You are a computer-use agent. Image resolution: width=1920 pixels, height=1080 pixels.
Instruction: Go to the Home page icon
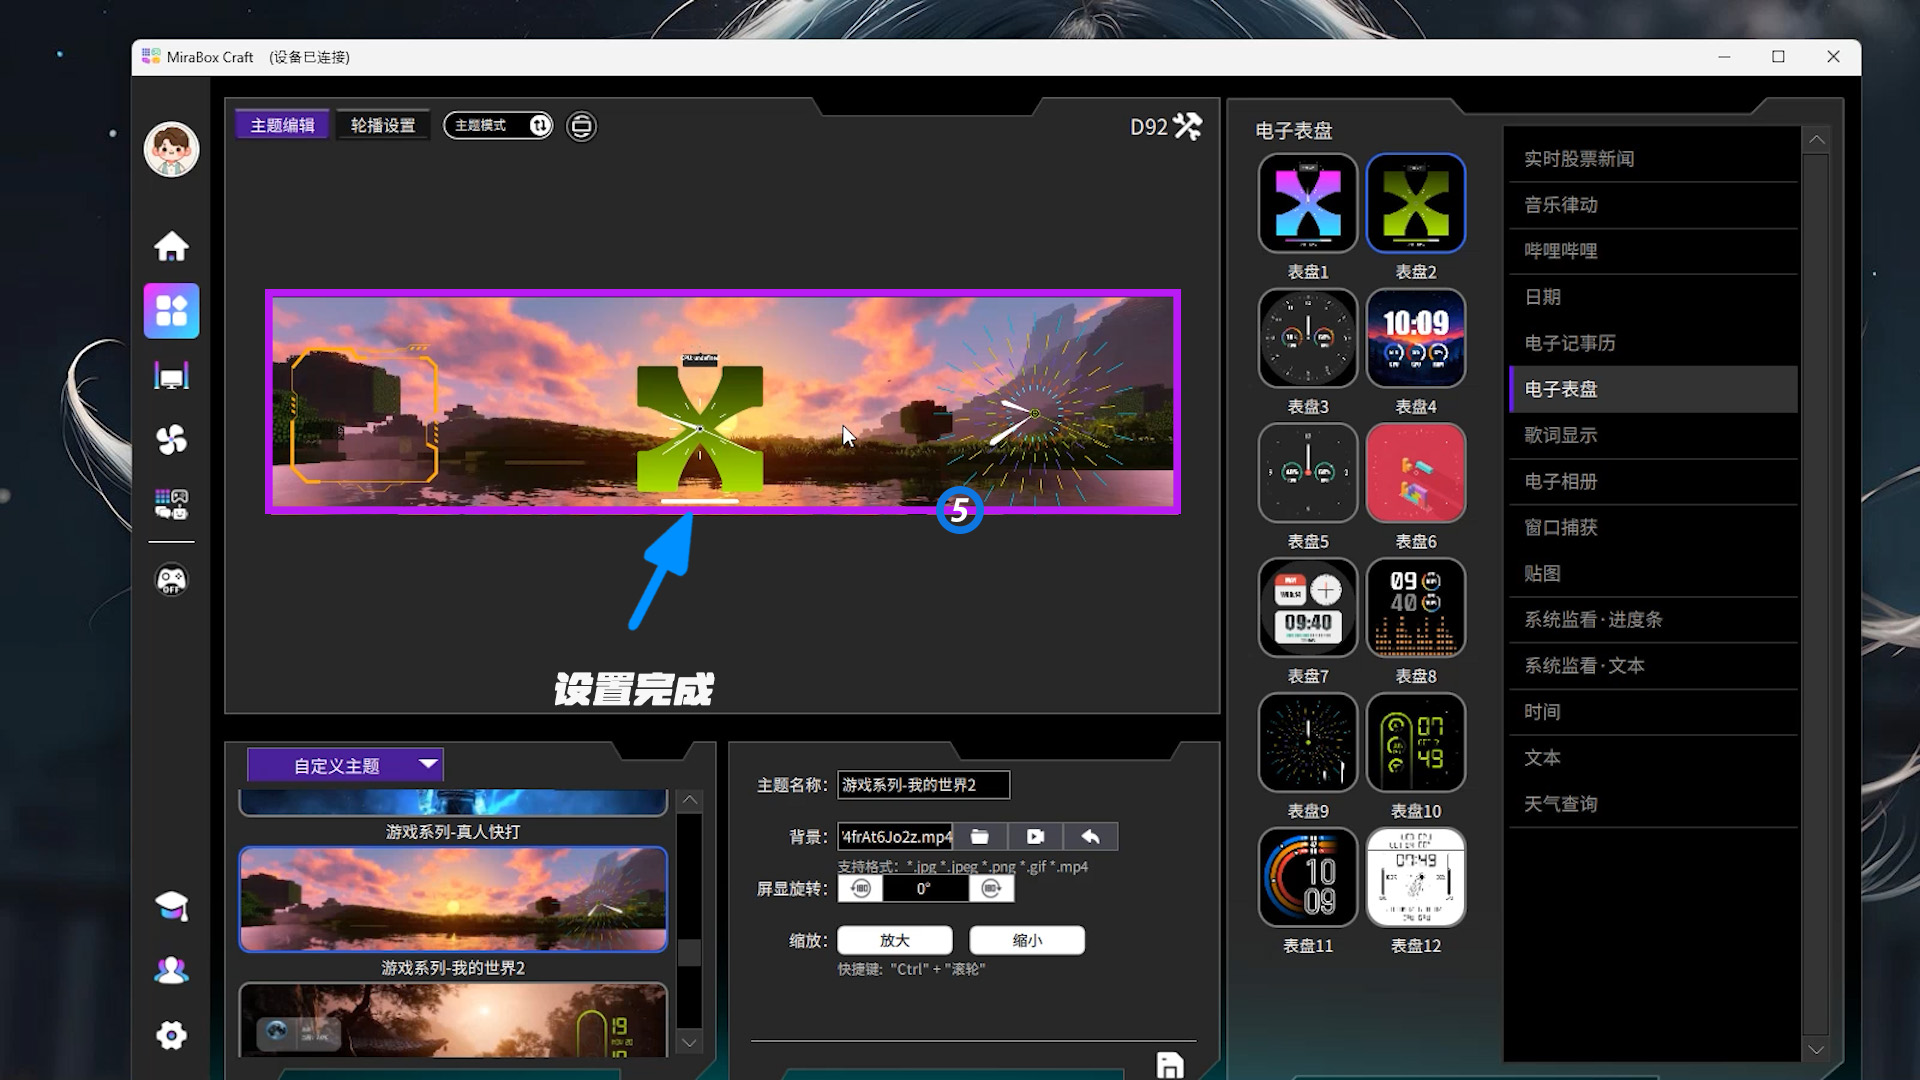171,246
